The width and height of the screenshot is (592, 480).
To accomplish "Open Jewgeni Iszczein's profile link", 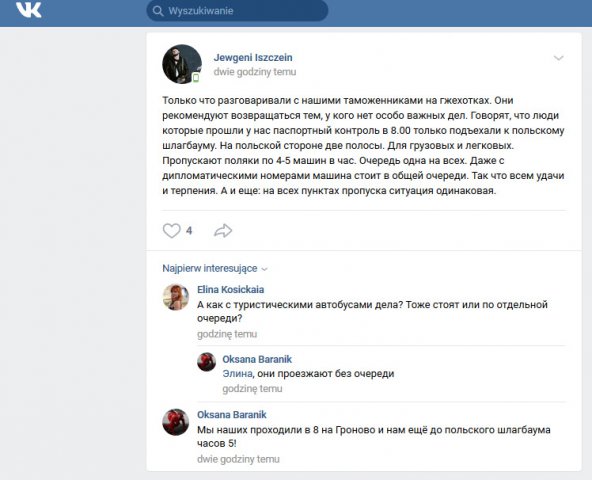I will click(253, 57).
